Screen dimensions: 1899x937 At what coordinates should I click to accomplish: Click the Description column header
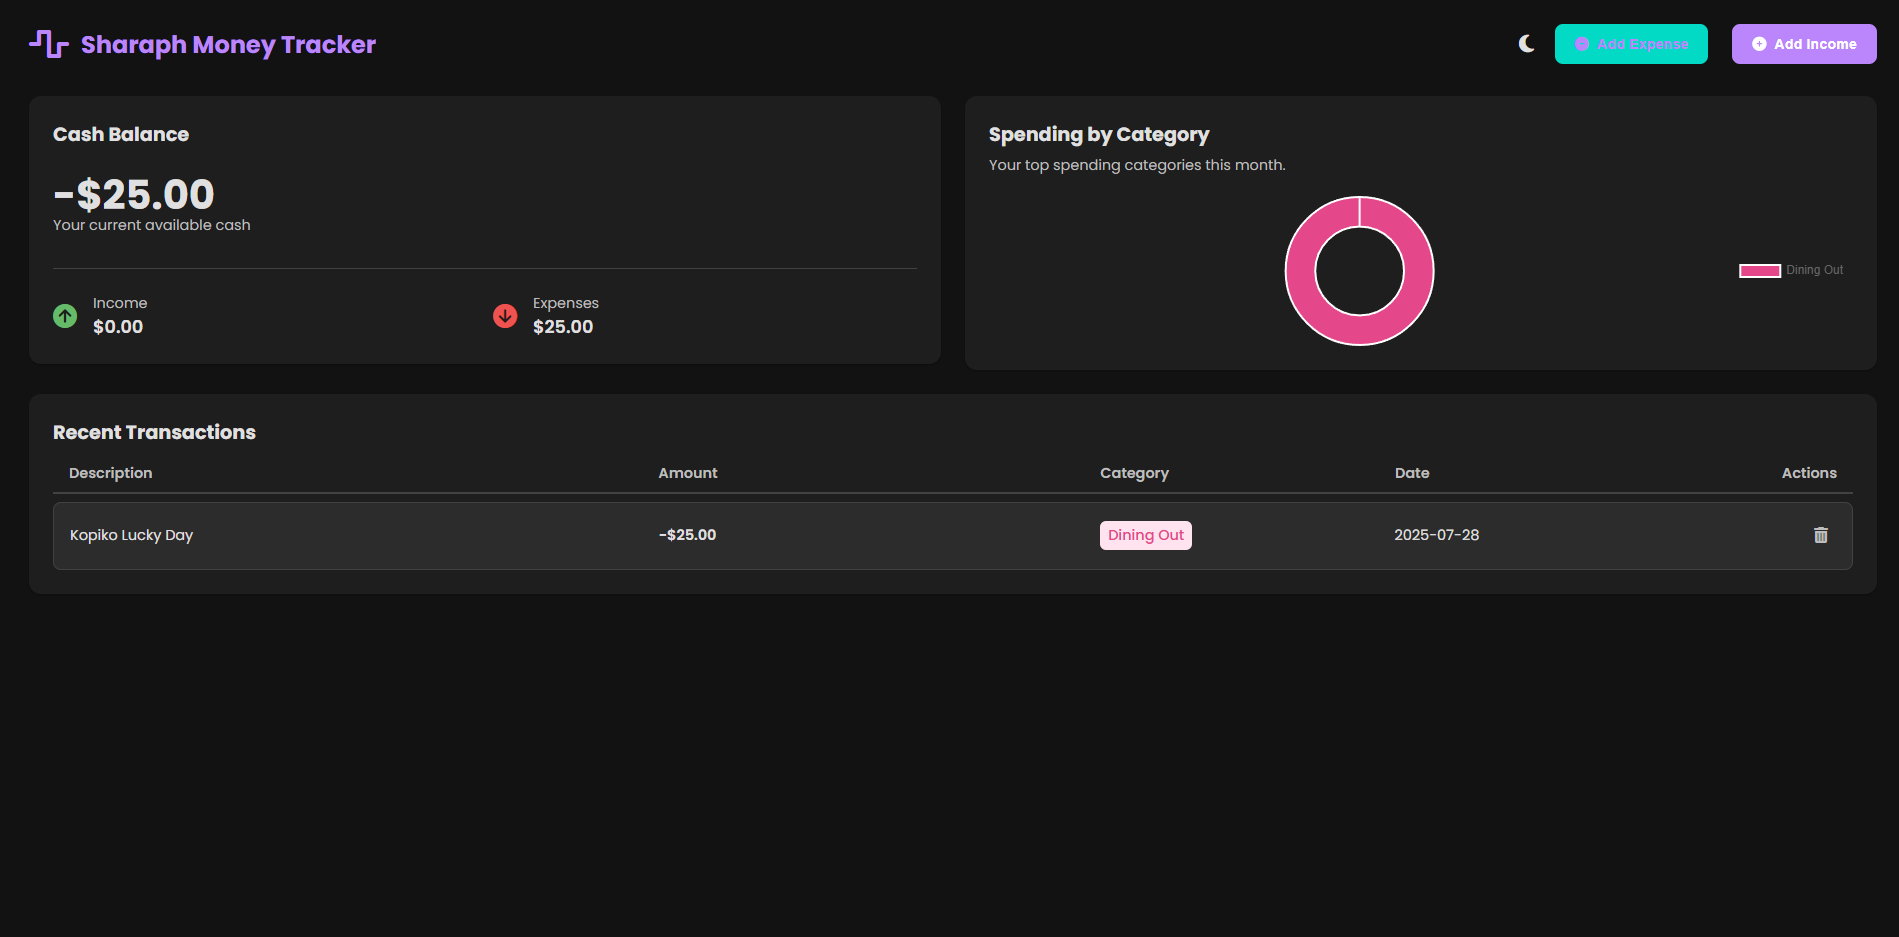coord(111,473)
